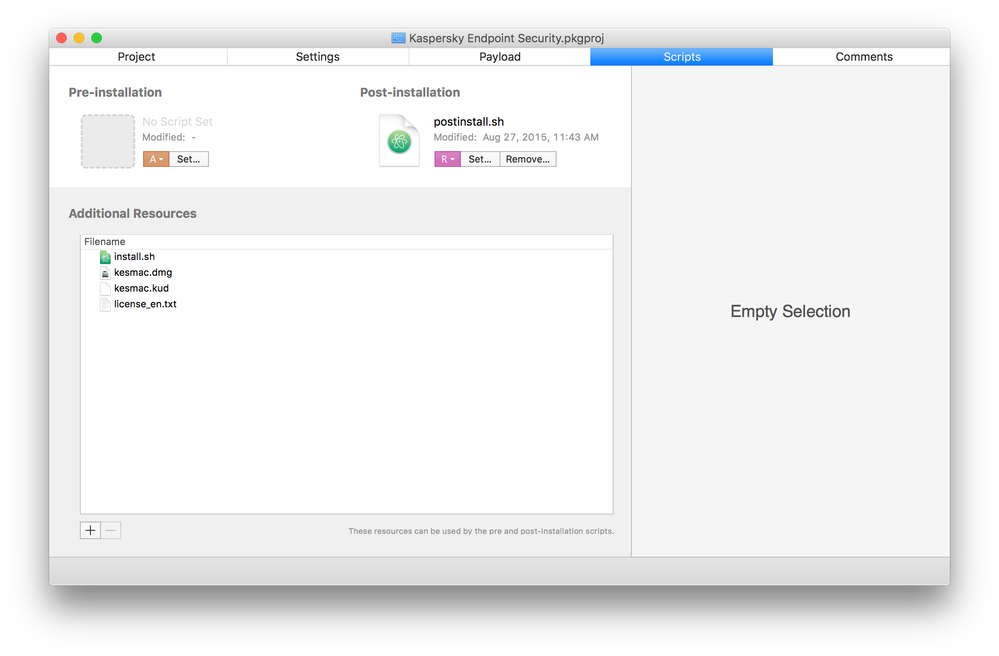The width and height of the screenshot is (999, 656).
Task: Click the kesmac.kud file icon
Action: tap(105, 289)
